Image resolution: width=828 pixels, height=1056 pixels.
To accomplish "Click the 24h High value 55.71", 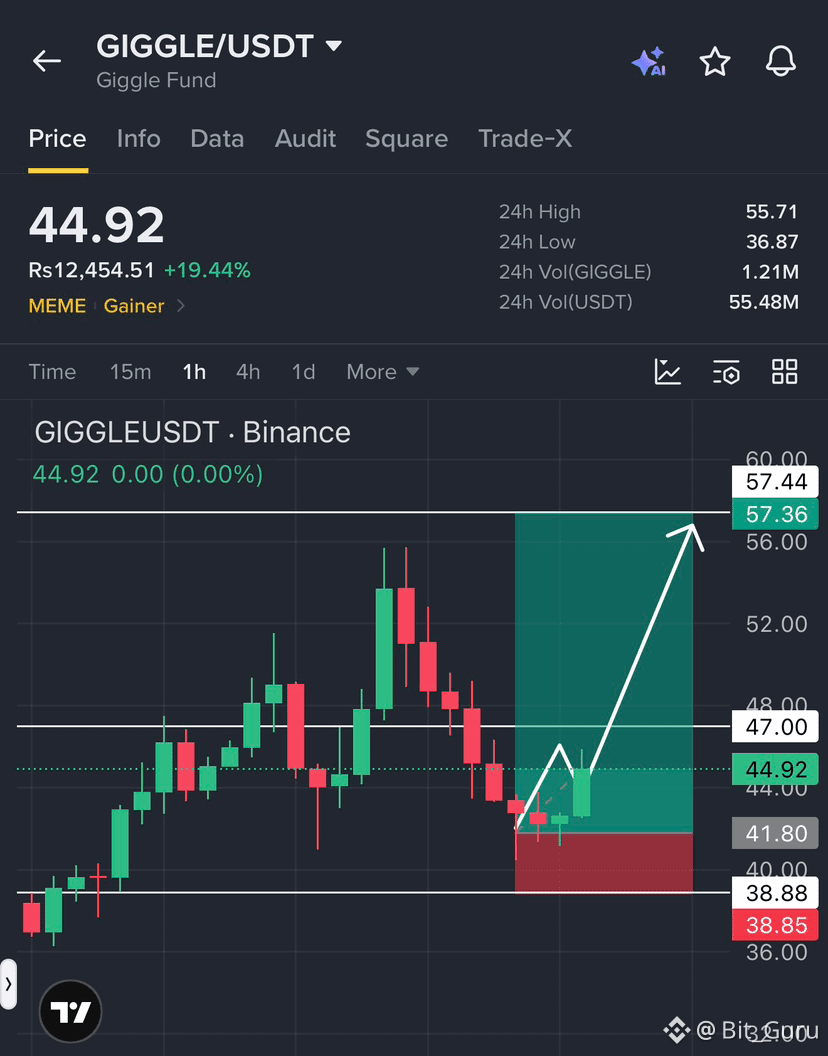I will coord(771,211).
